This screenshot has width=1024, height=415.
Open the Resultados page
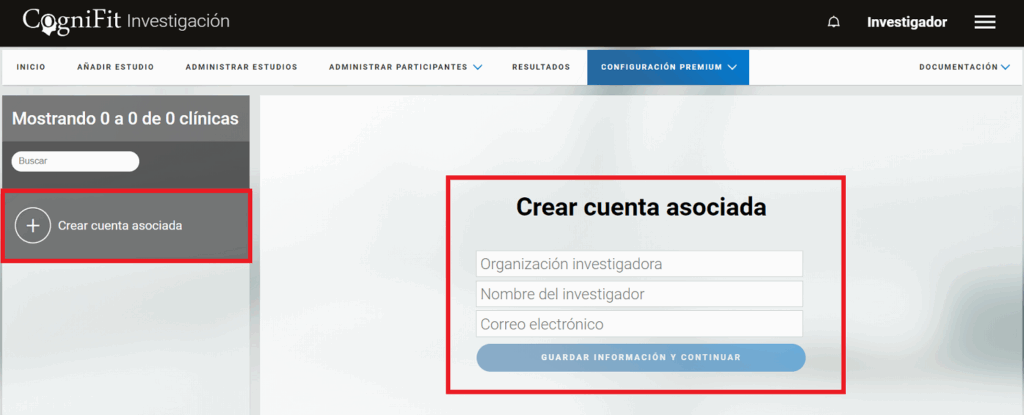pyautogui.click(x=540, y=67)
